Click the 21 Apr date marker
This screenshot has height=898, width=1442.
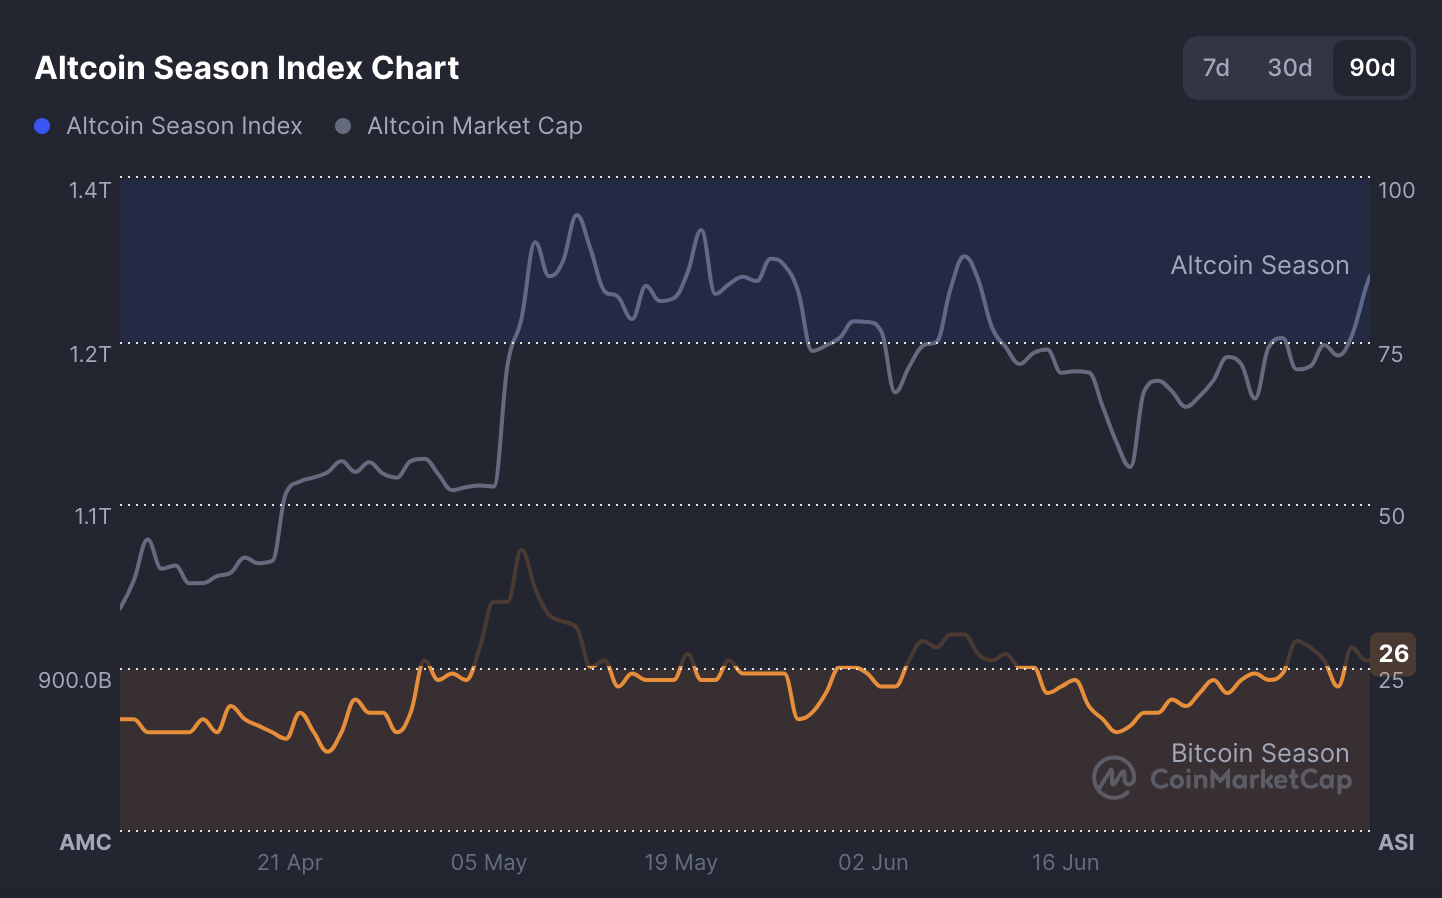(x=290, y=862)
